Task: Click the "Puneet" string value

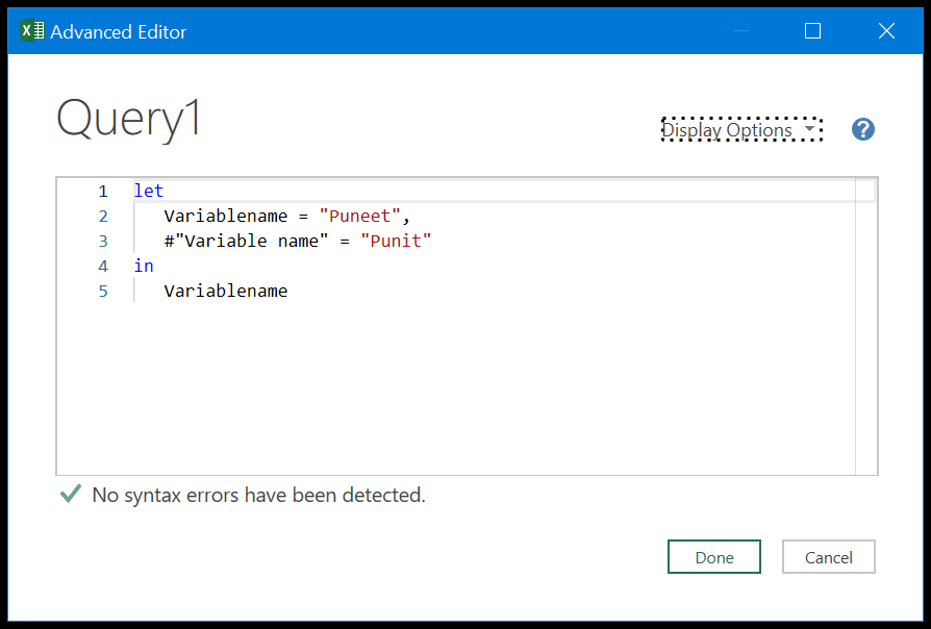Action: tap(360, 216)
